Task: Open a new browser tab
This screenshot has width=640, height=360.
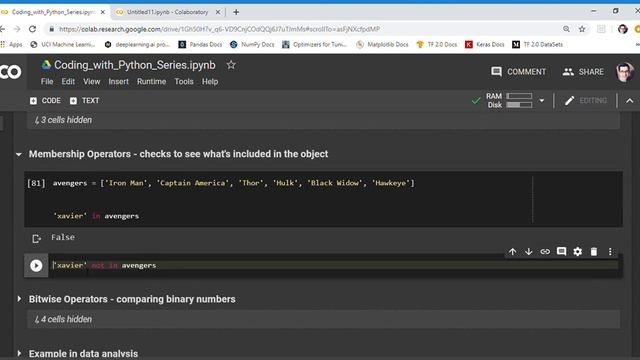Action: click(x=236, y=12)
